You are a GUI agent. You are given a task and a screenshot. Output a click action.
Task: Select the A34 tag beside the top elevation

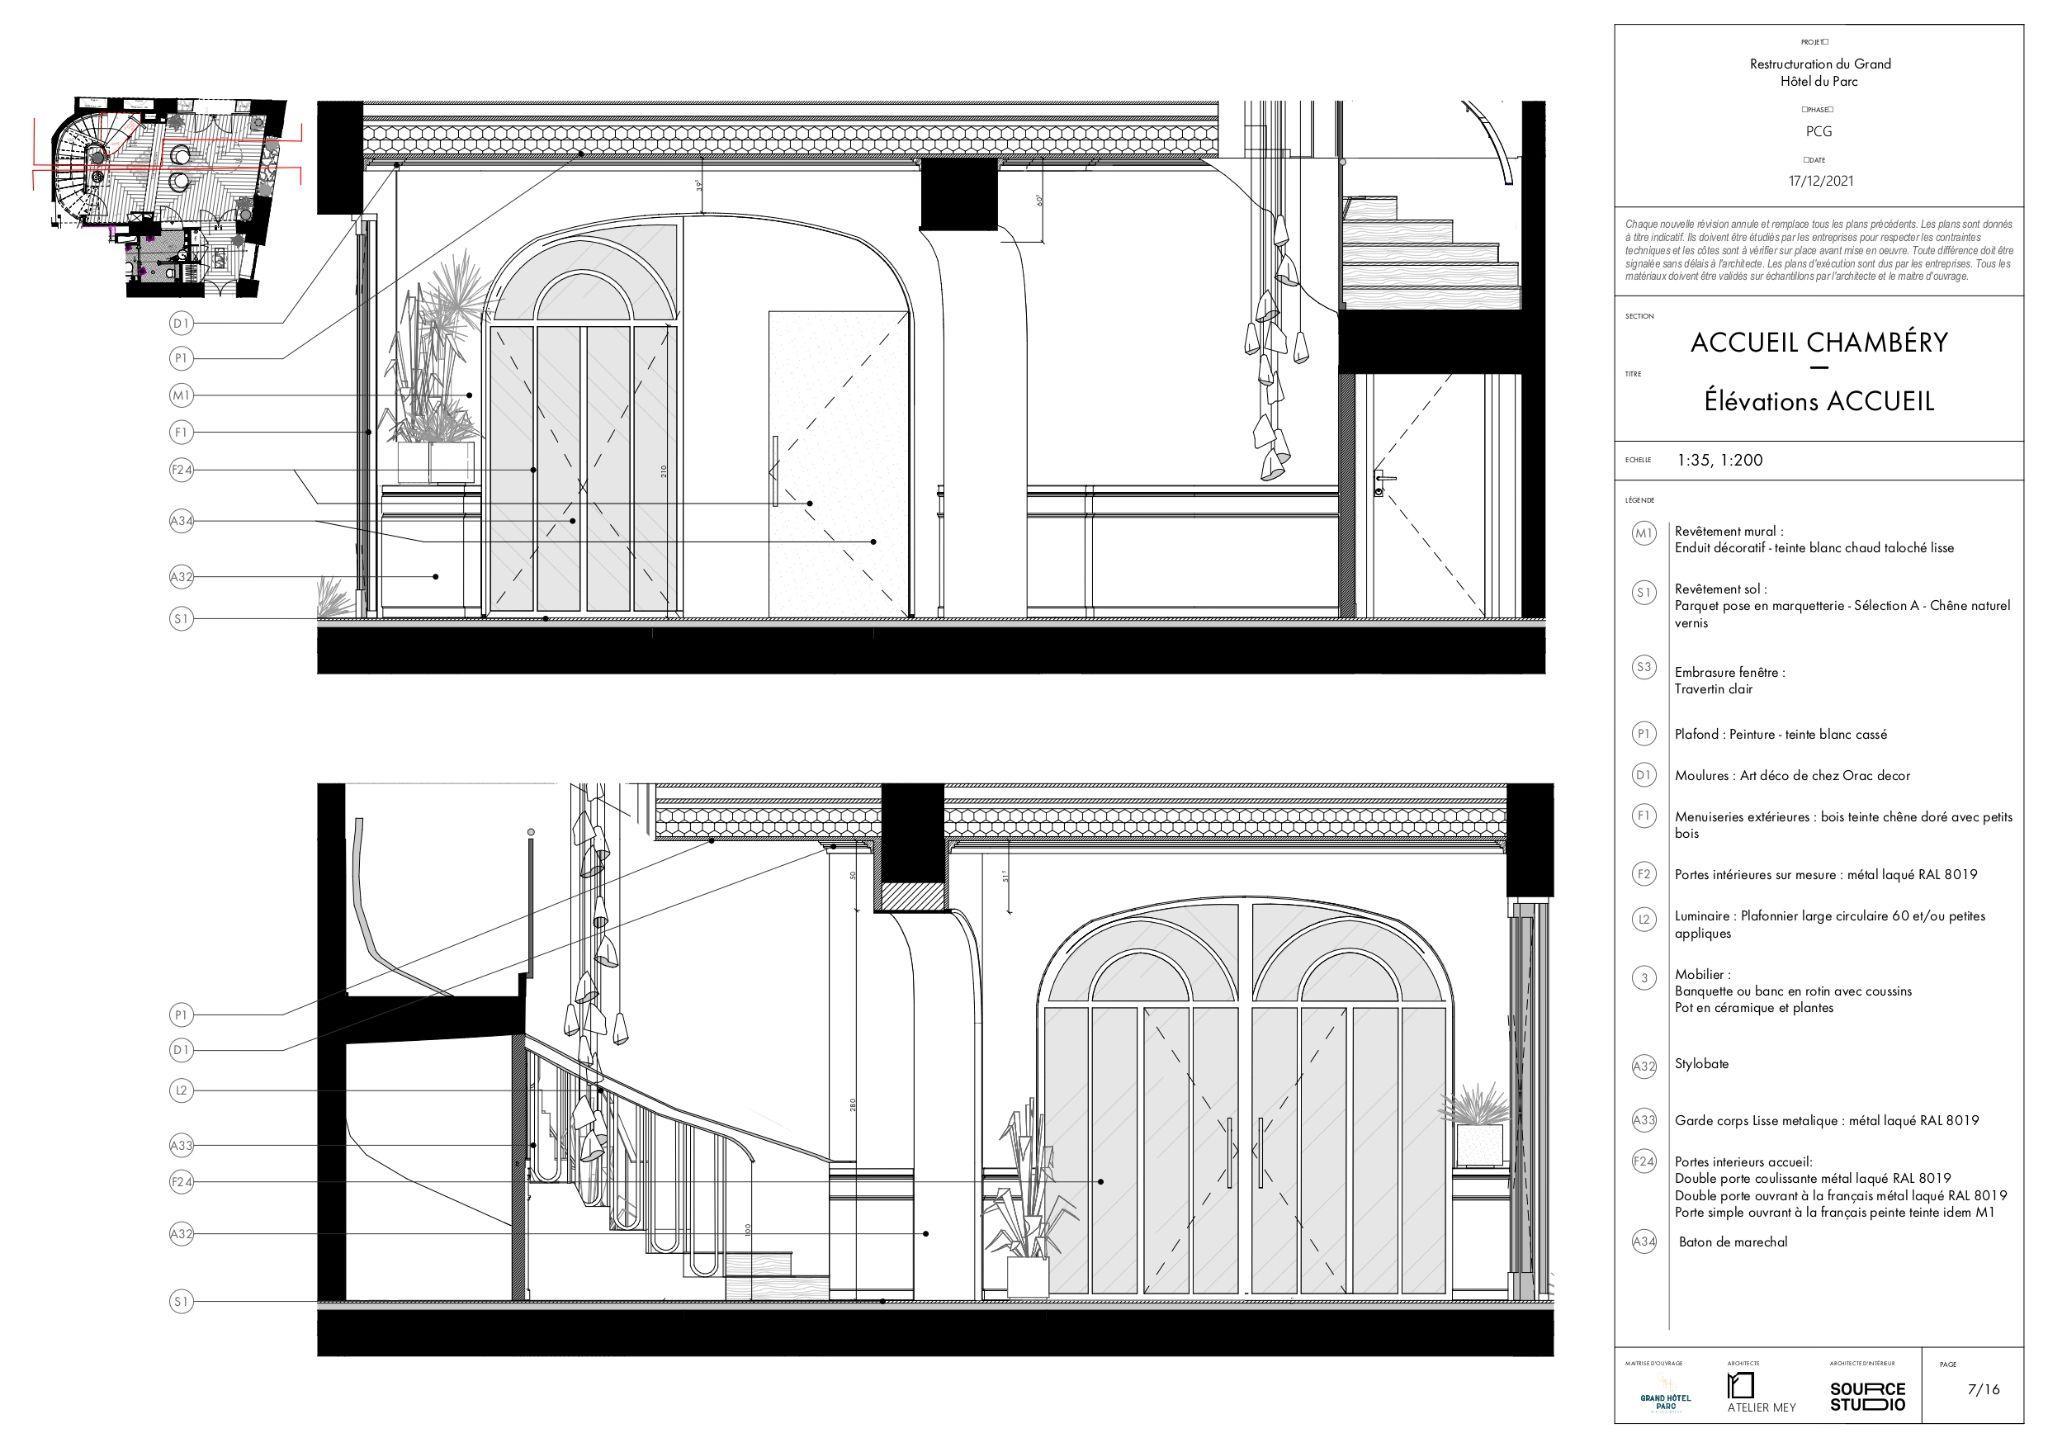181,521
